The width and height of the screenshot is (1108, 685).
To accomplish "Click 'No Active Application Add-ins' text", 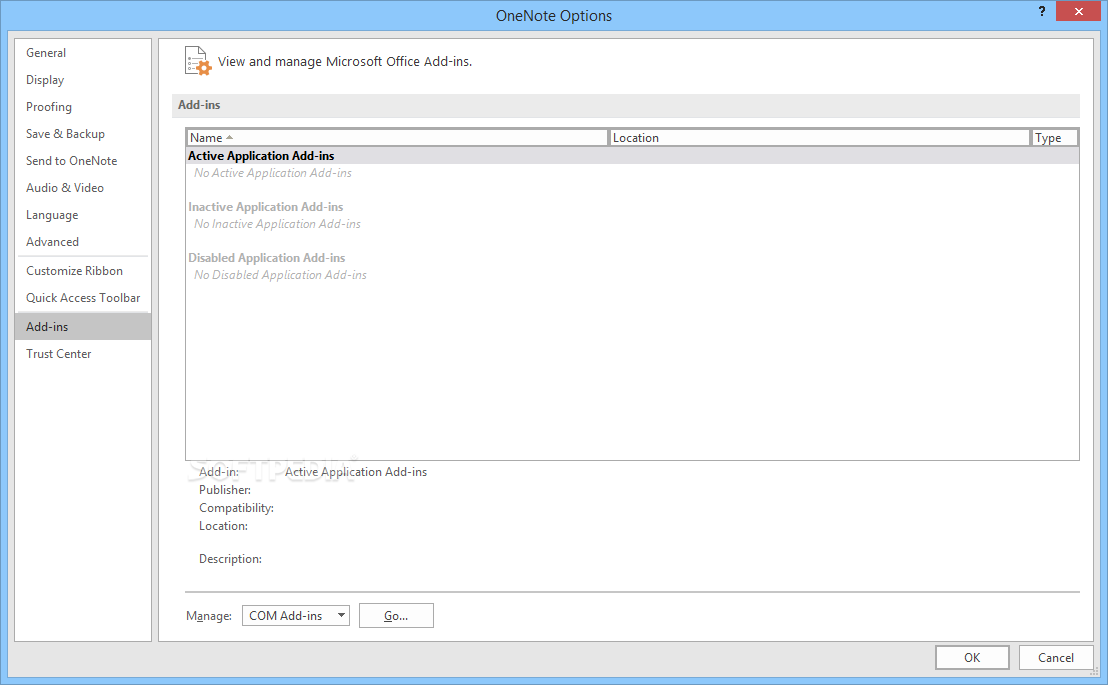I will [x=273, y=173].
